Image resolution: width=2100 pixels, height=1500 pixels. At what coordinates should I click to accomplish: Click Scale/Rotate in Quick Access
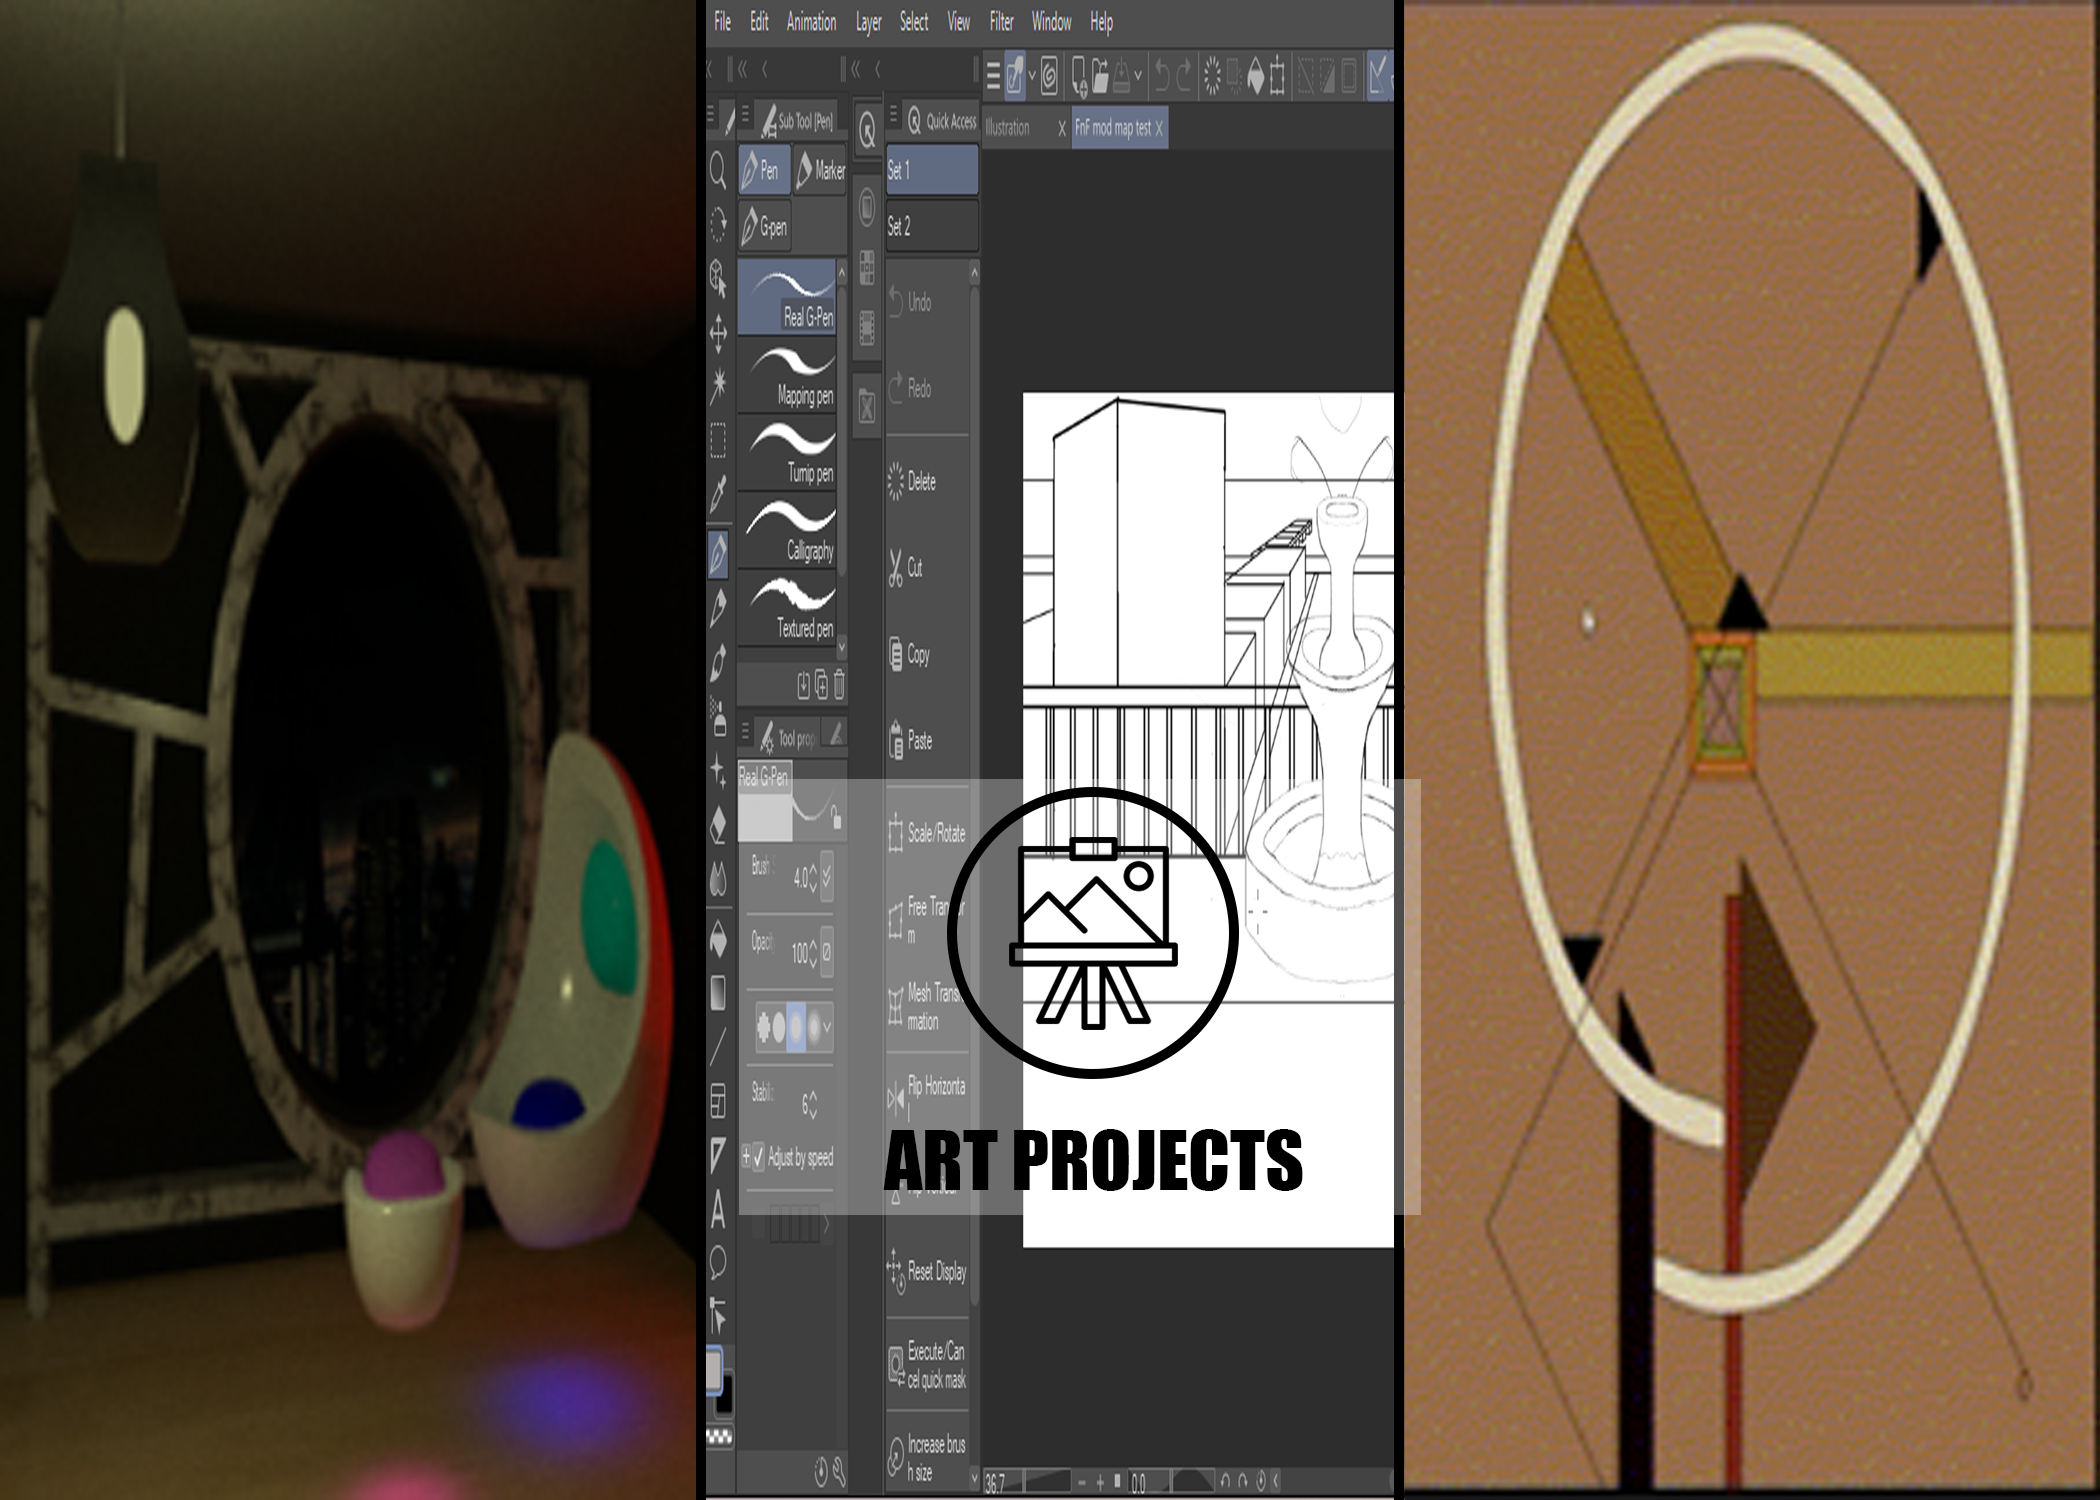tap(926, 833)
